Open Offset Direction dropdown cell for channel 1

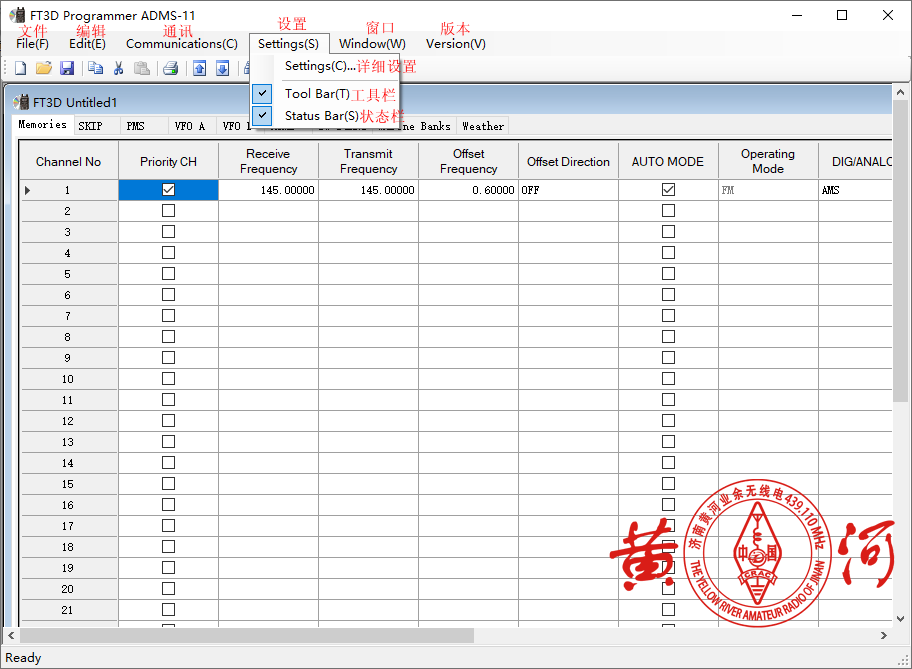567,190
